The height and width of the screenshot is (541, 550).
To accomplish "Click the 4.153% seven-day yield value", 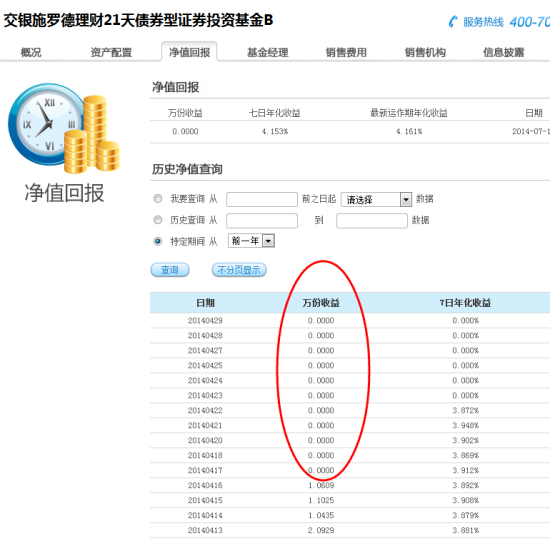I will coord(275,132).
